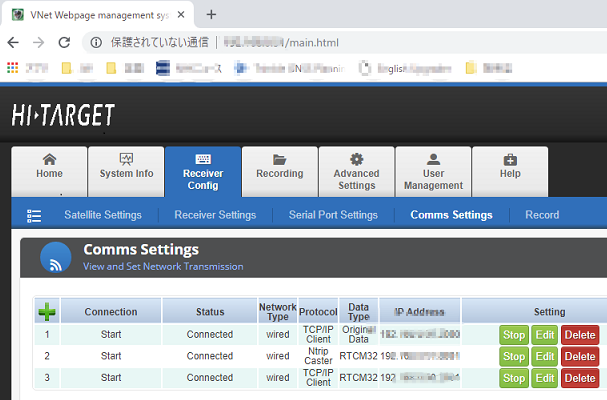
Task: Click the hamburger list menu icon
Action: click(34, 215)
